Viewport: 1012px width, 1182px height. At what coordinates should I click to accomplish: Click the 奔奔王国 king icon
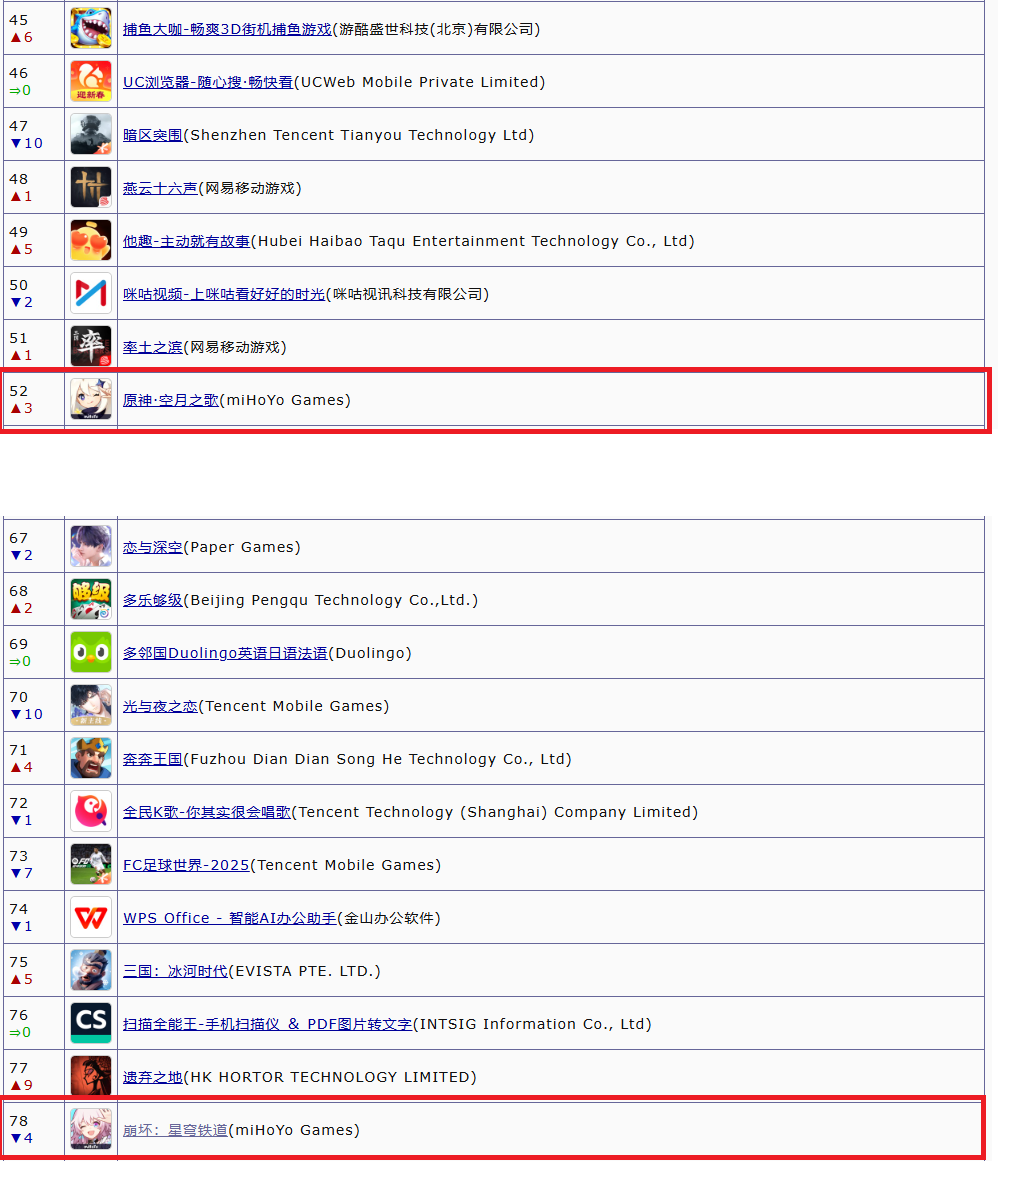(x=92, y=759)
